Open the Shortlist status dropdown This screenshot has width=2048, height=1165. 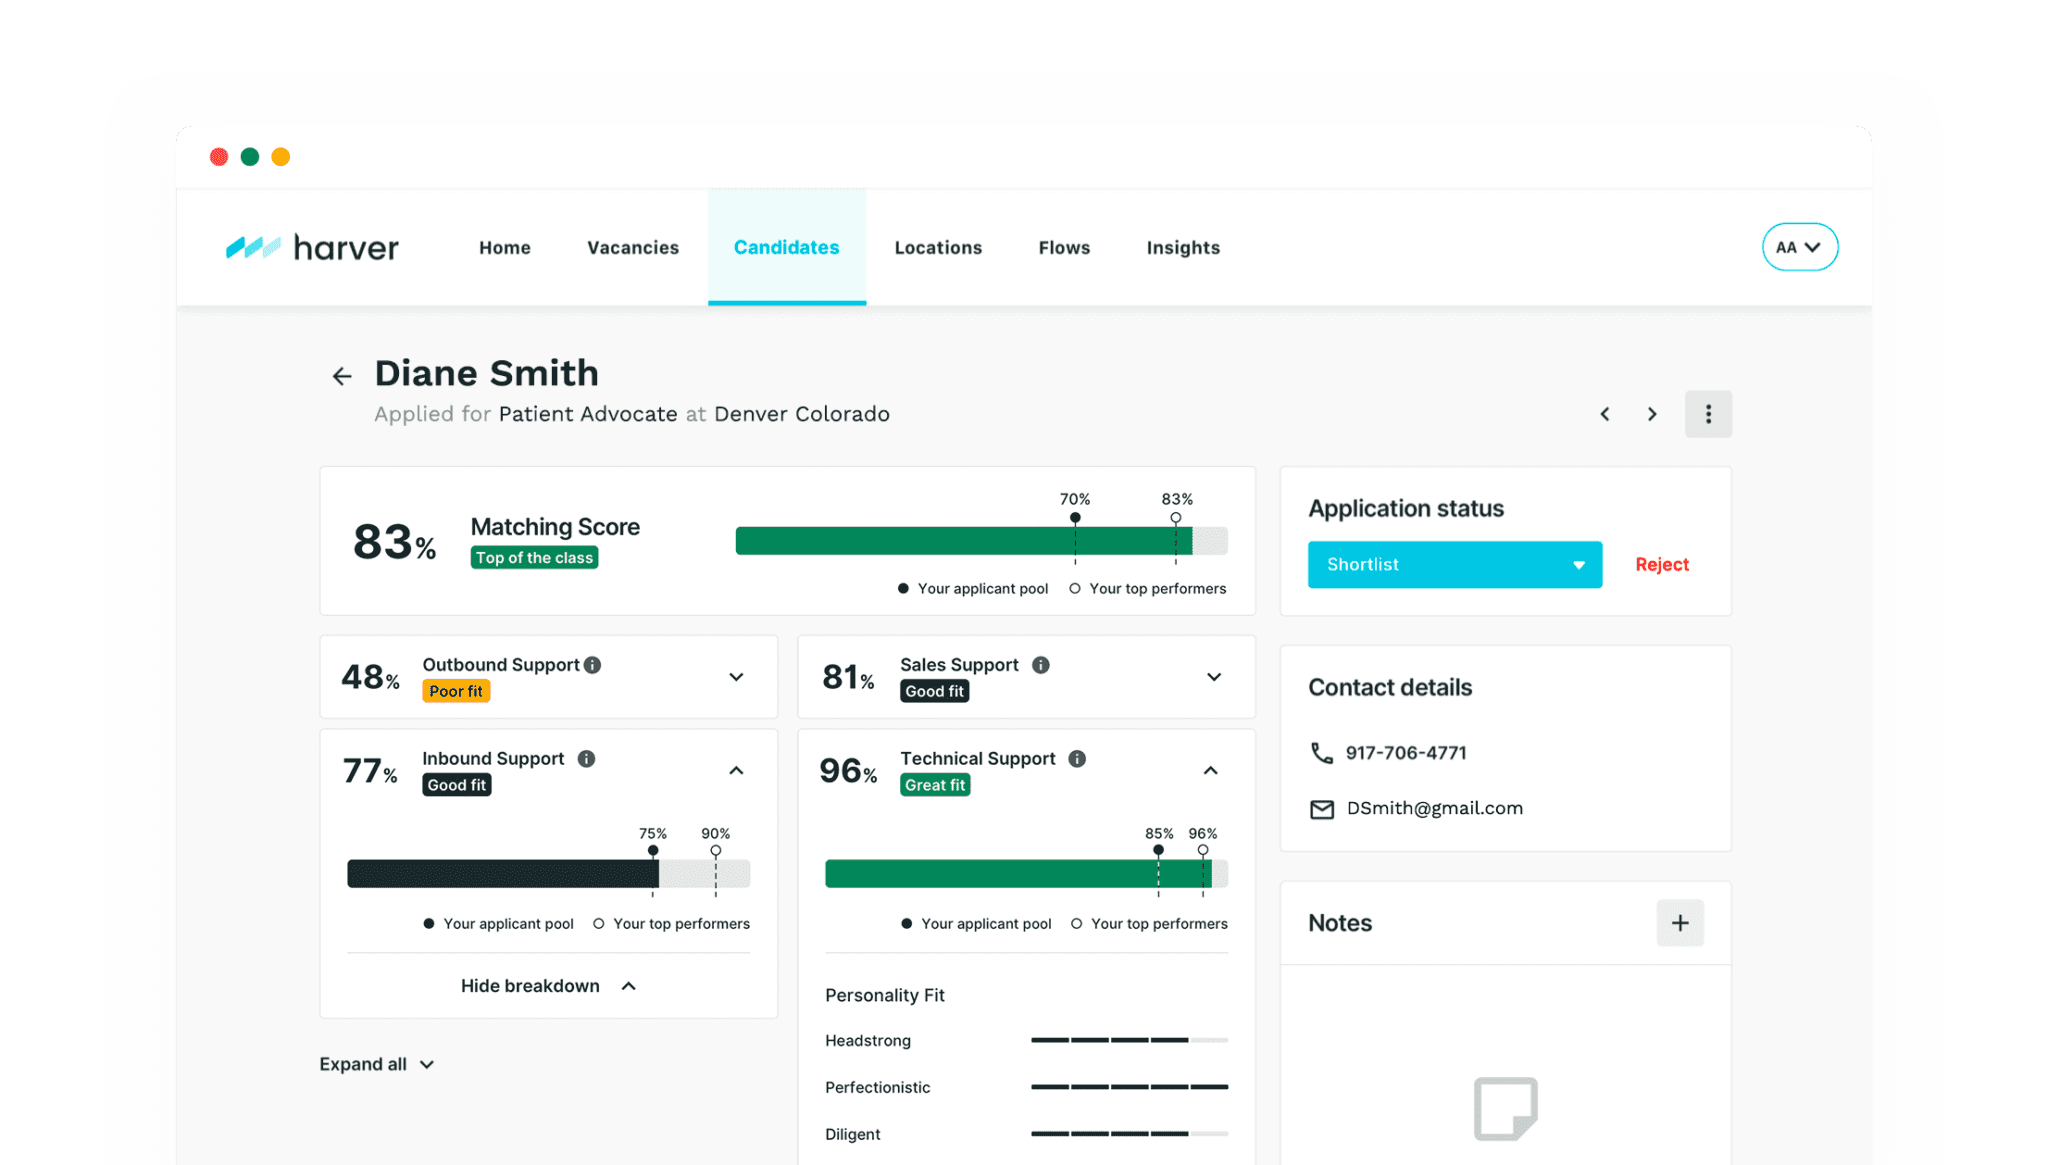1454,565
